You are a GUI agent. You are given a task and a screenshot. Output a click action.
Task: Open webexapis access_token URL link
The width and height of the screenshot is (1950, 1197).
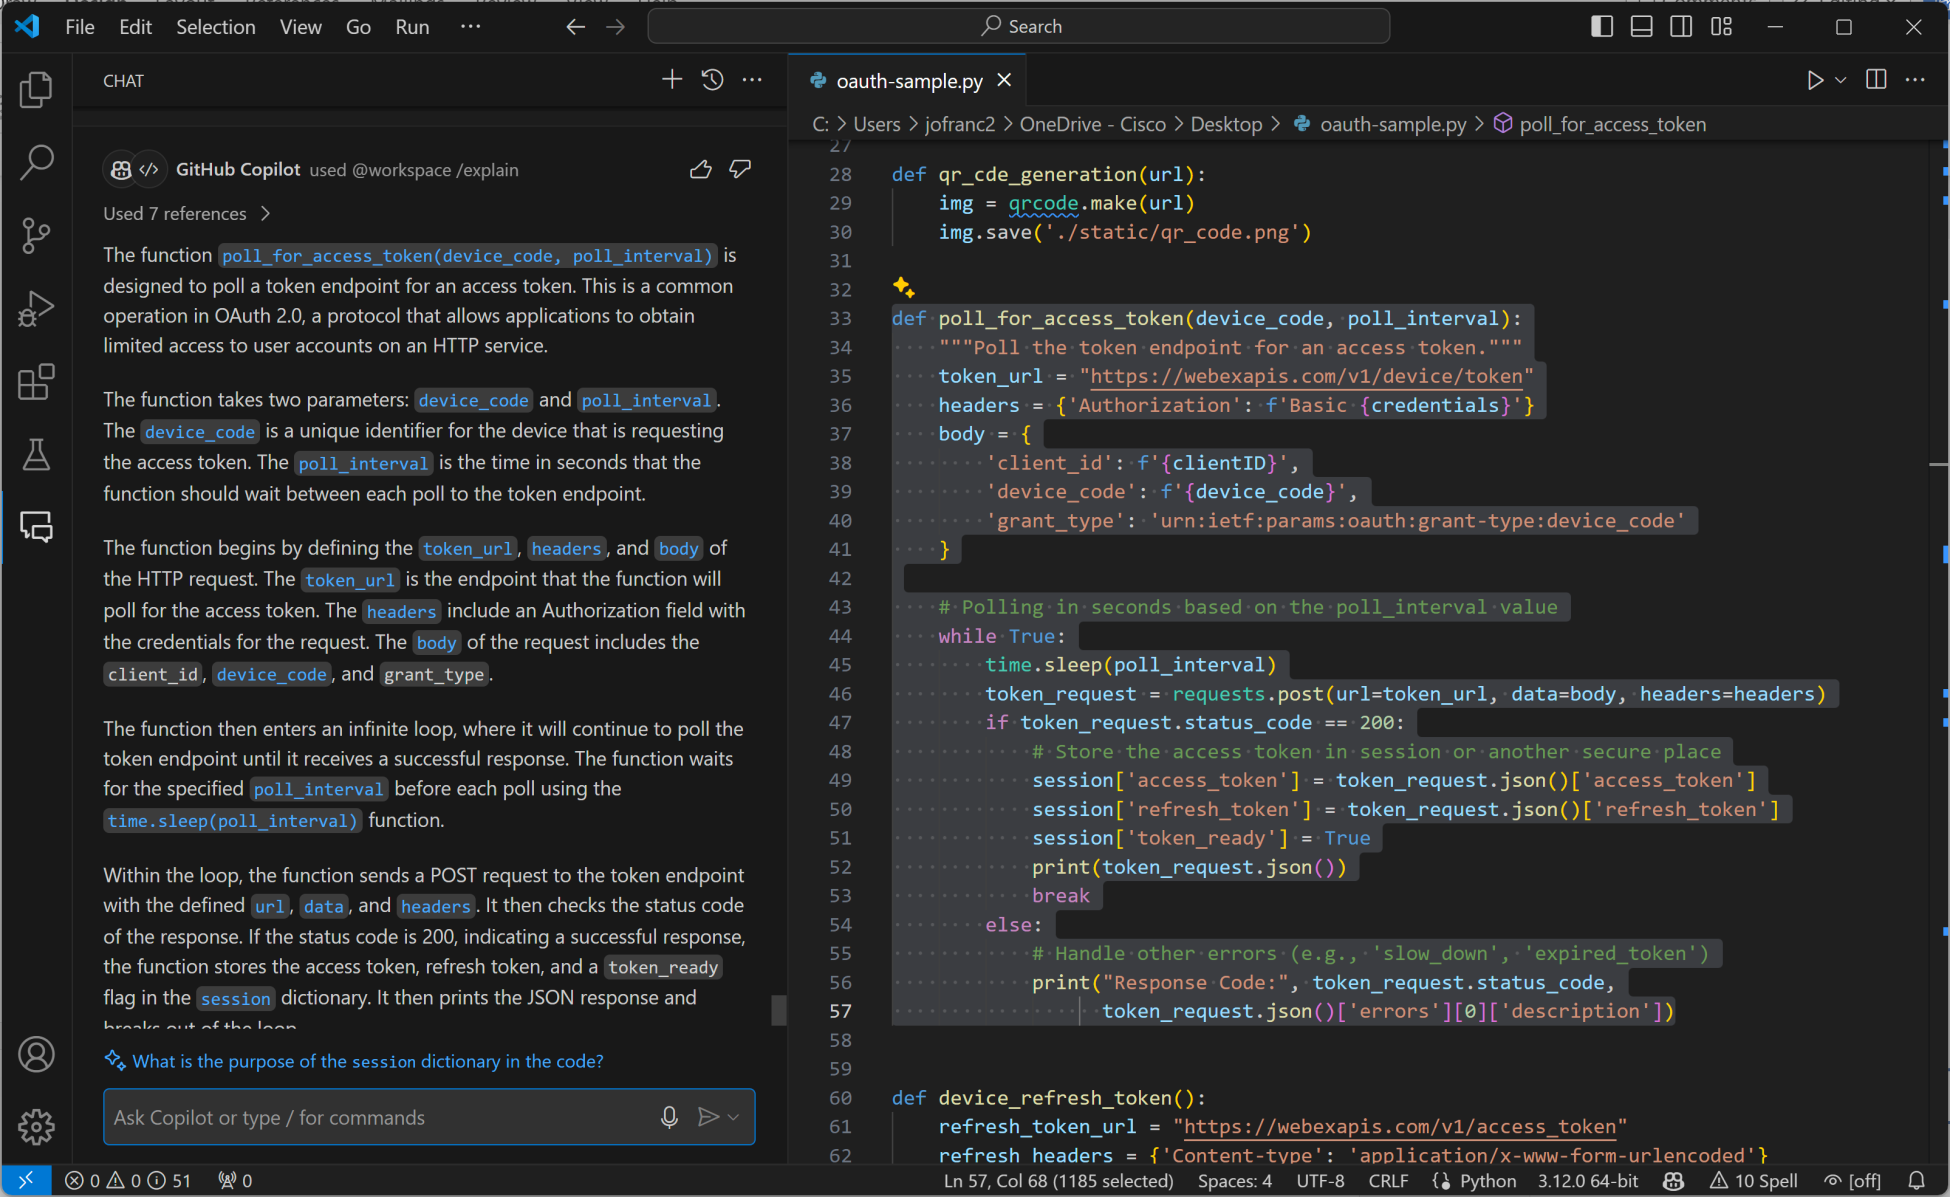[1400, 1127]
